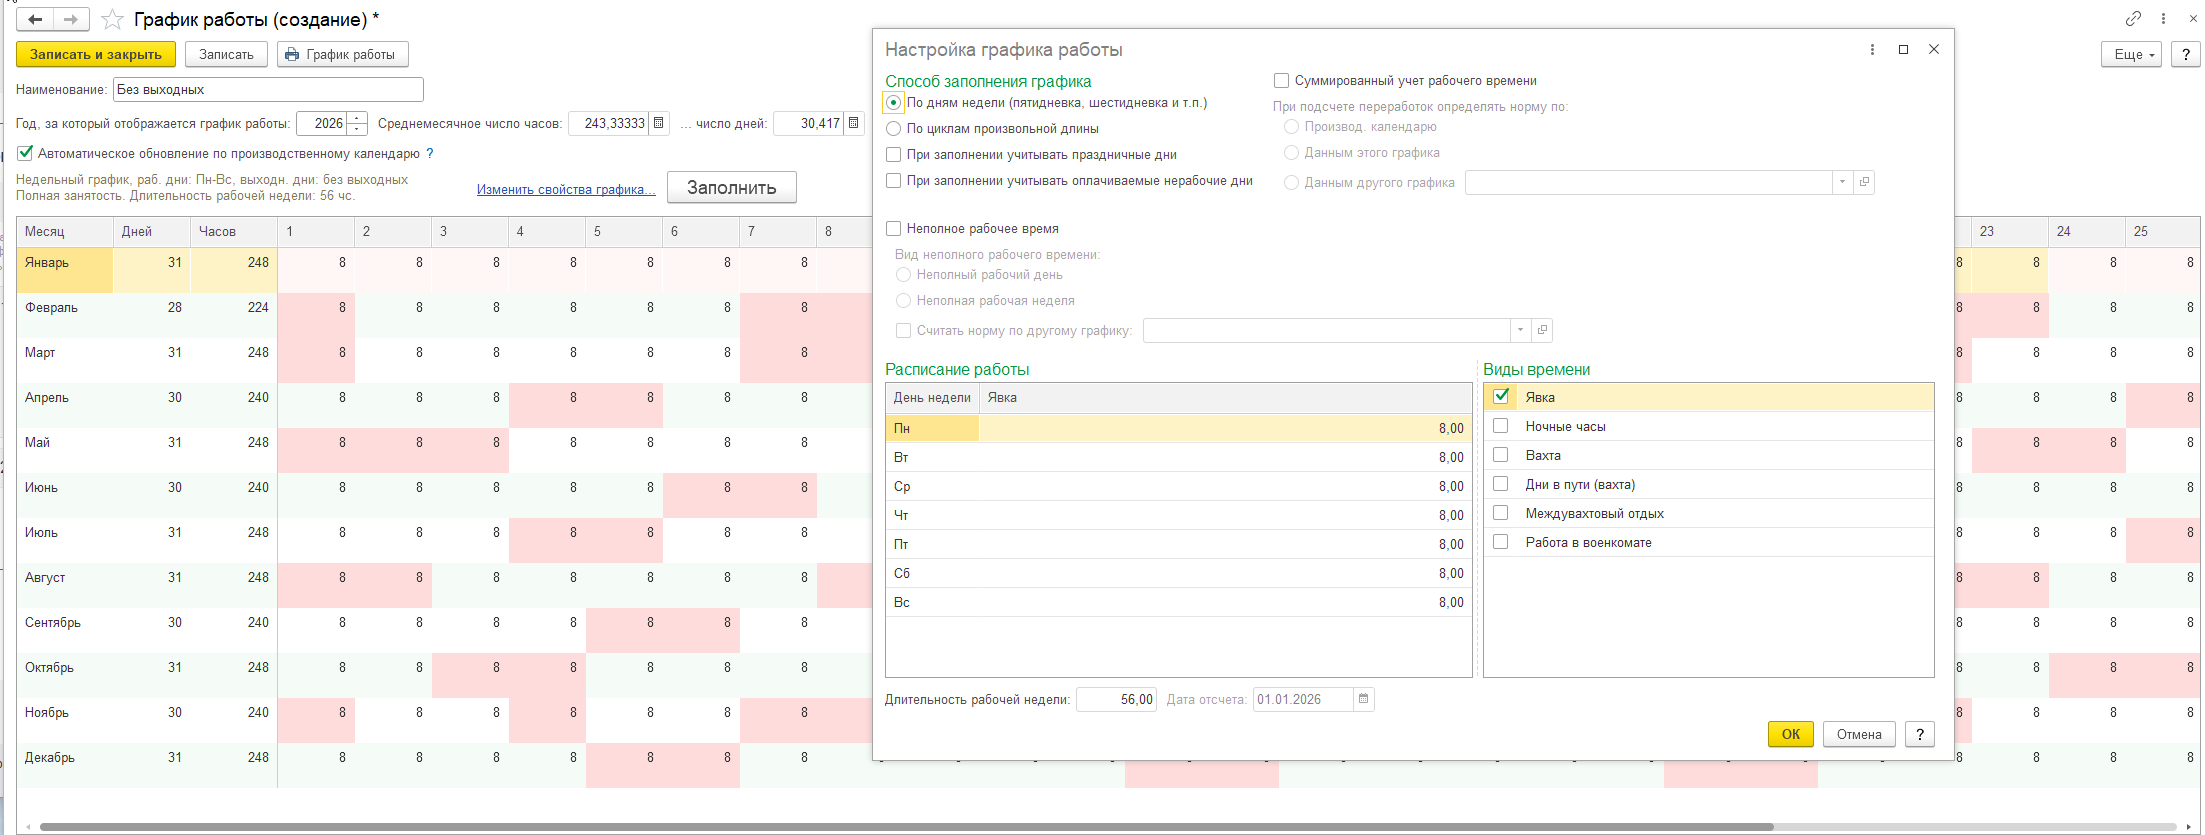Screen dimensions: 2205x835
Task: Open calculator for average monthly hours field
Action: 658,123
